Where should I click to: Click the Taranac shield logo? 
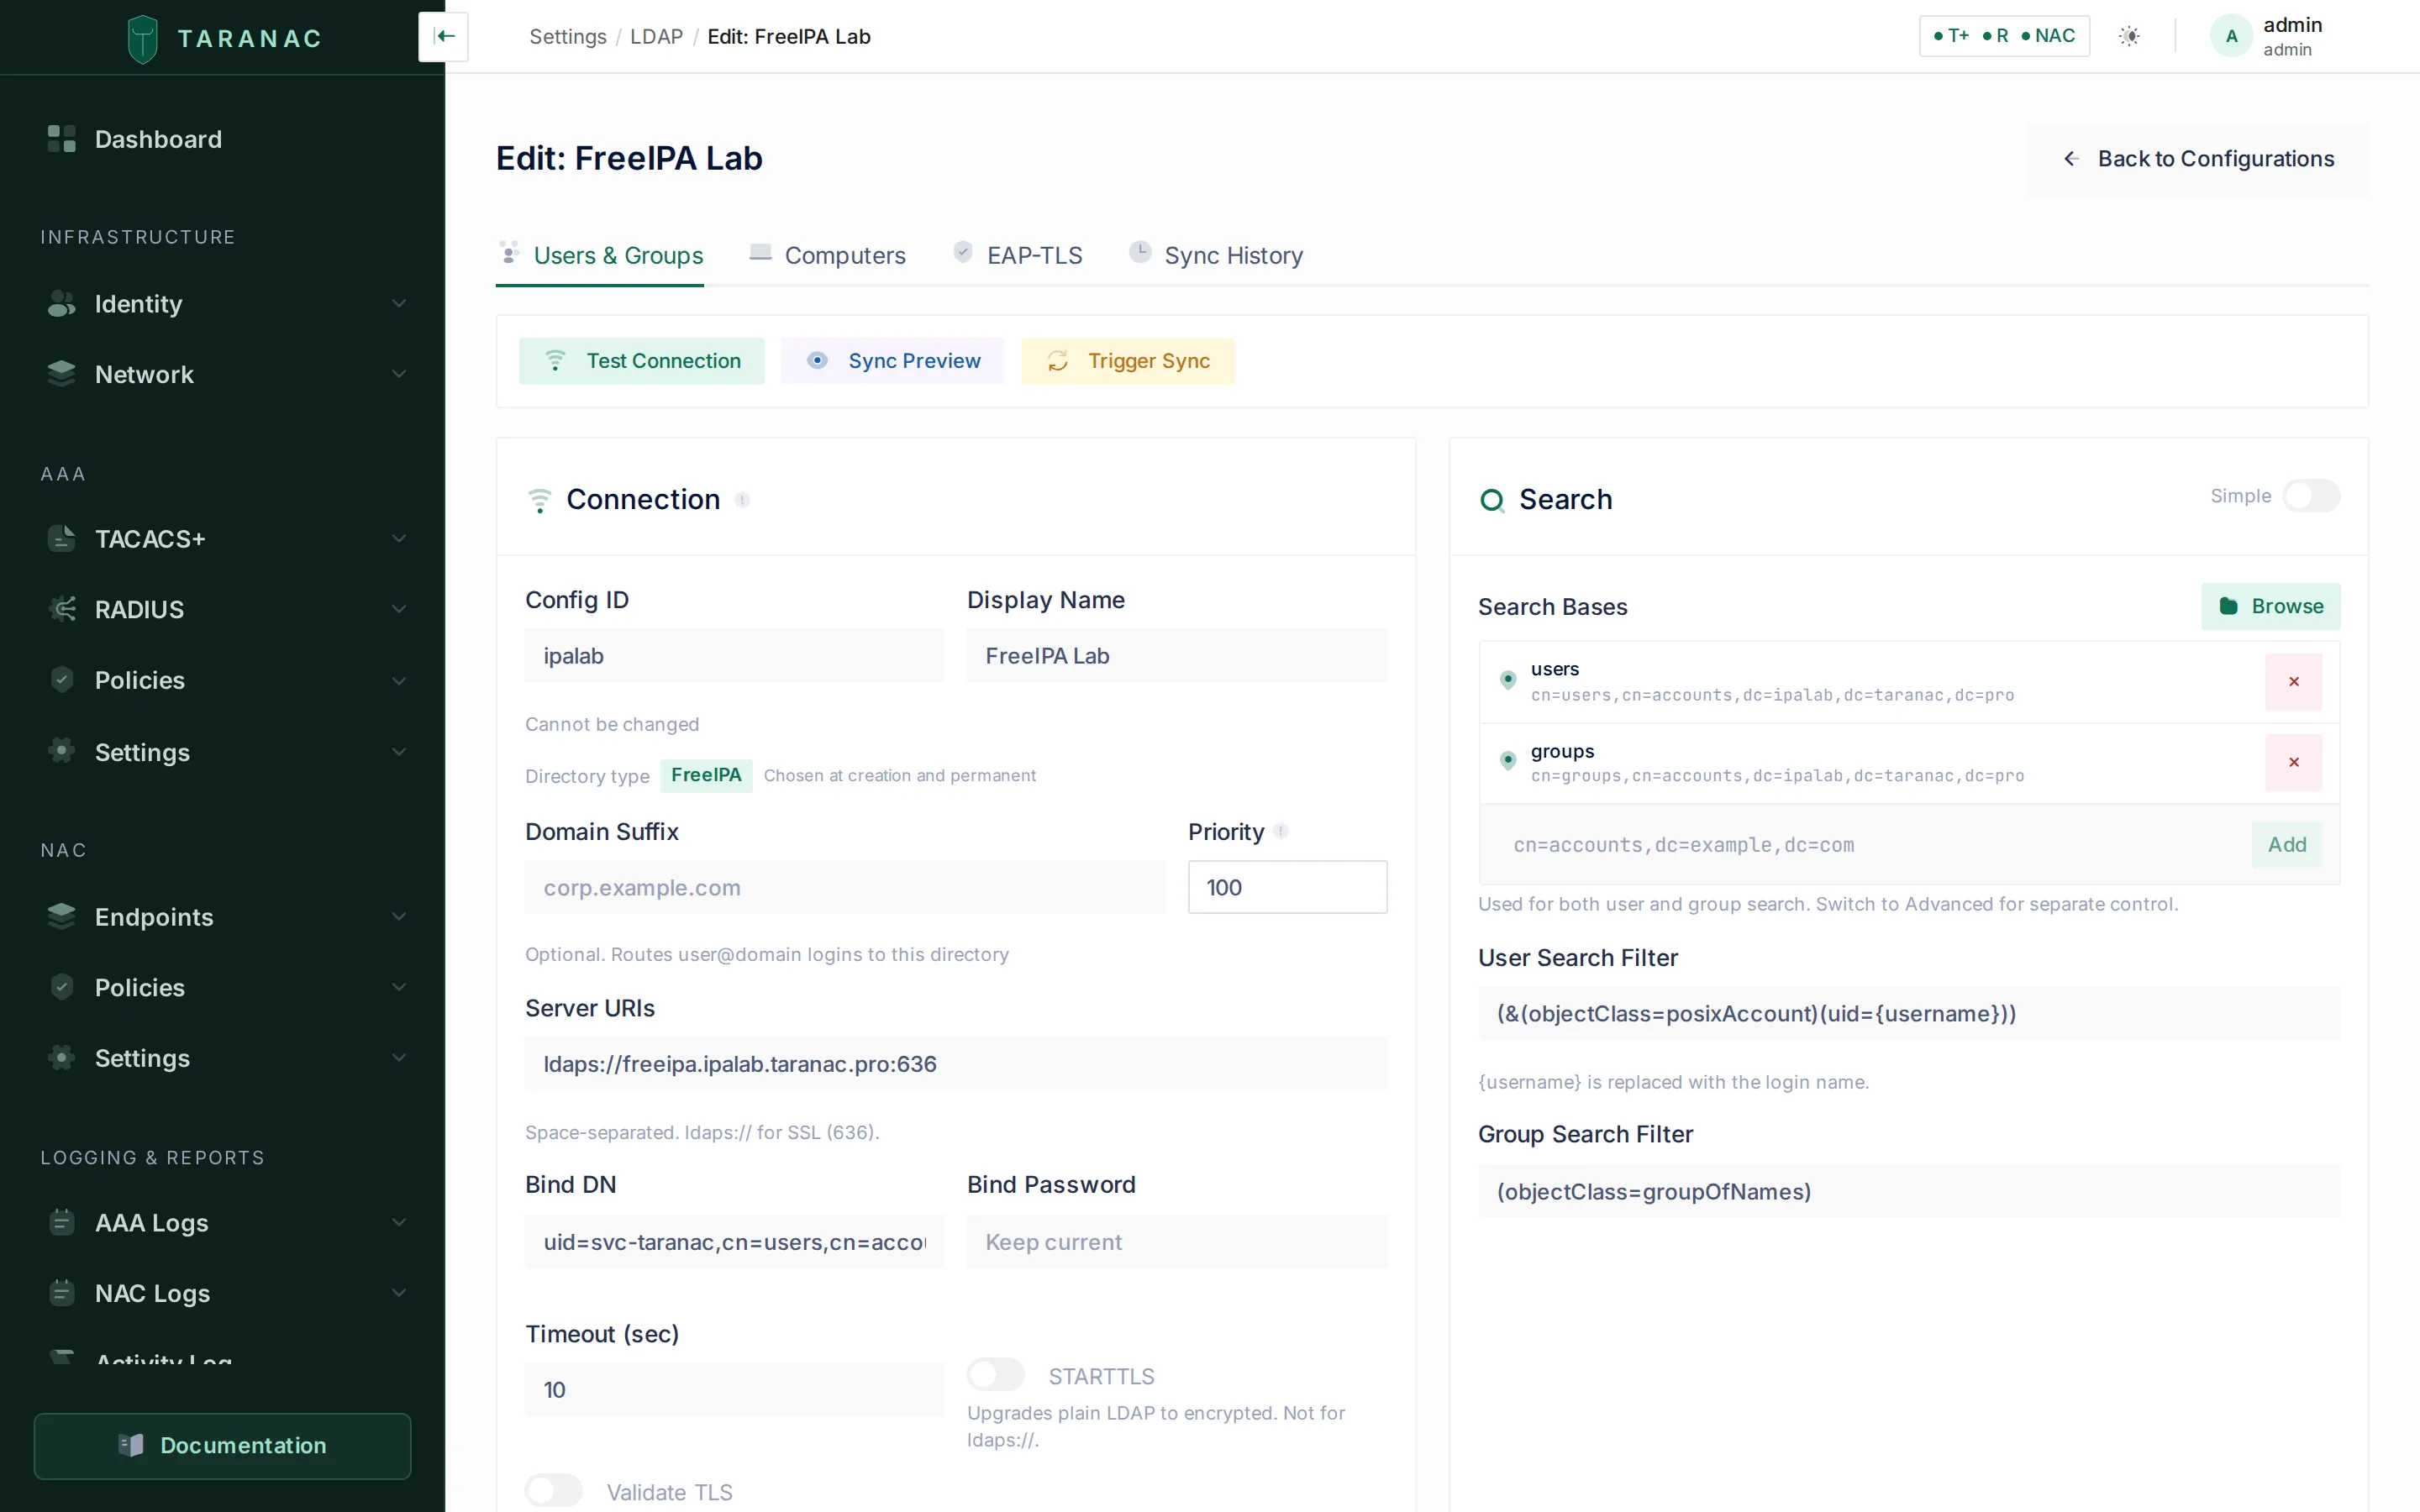tap(143, 39)
